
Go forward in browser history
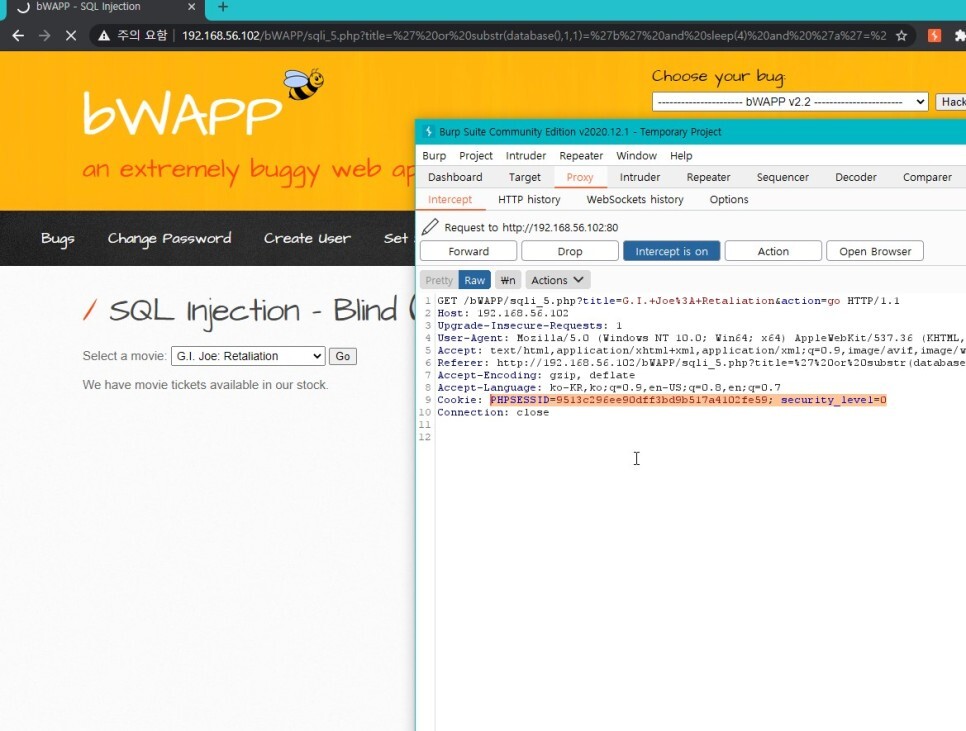44,36
